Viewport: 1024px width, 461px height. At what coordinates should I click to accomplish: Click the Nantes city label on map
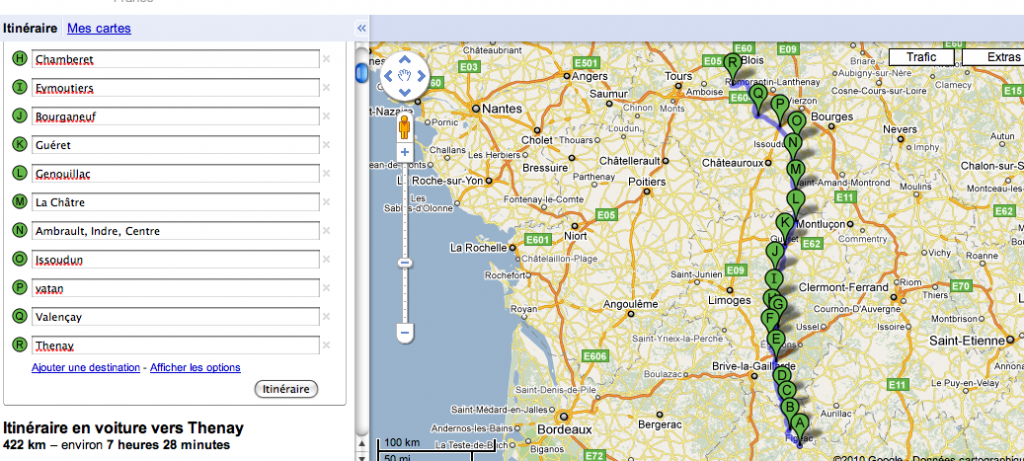(x=502, y=110)
